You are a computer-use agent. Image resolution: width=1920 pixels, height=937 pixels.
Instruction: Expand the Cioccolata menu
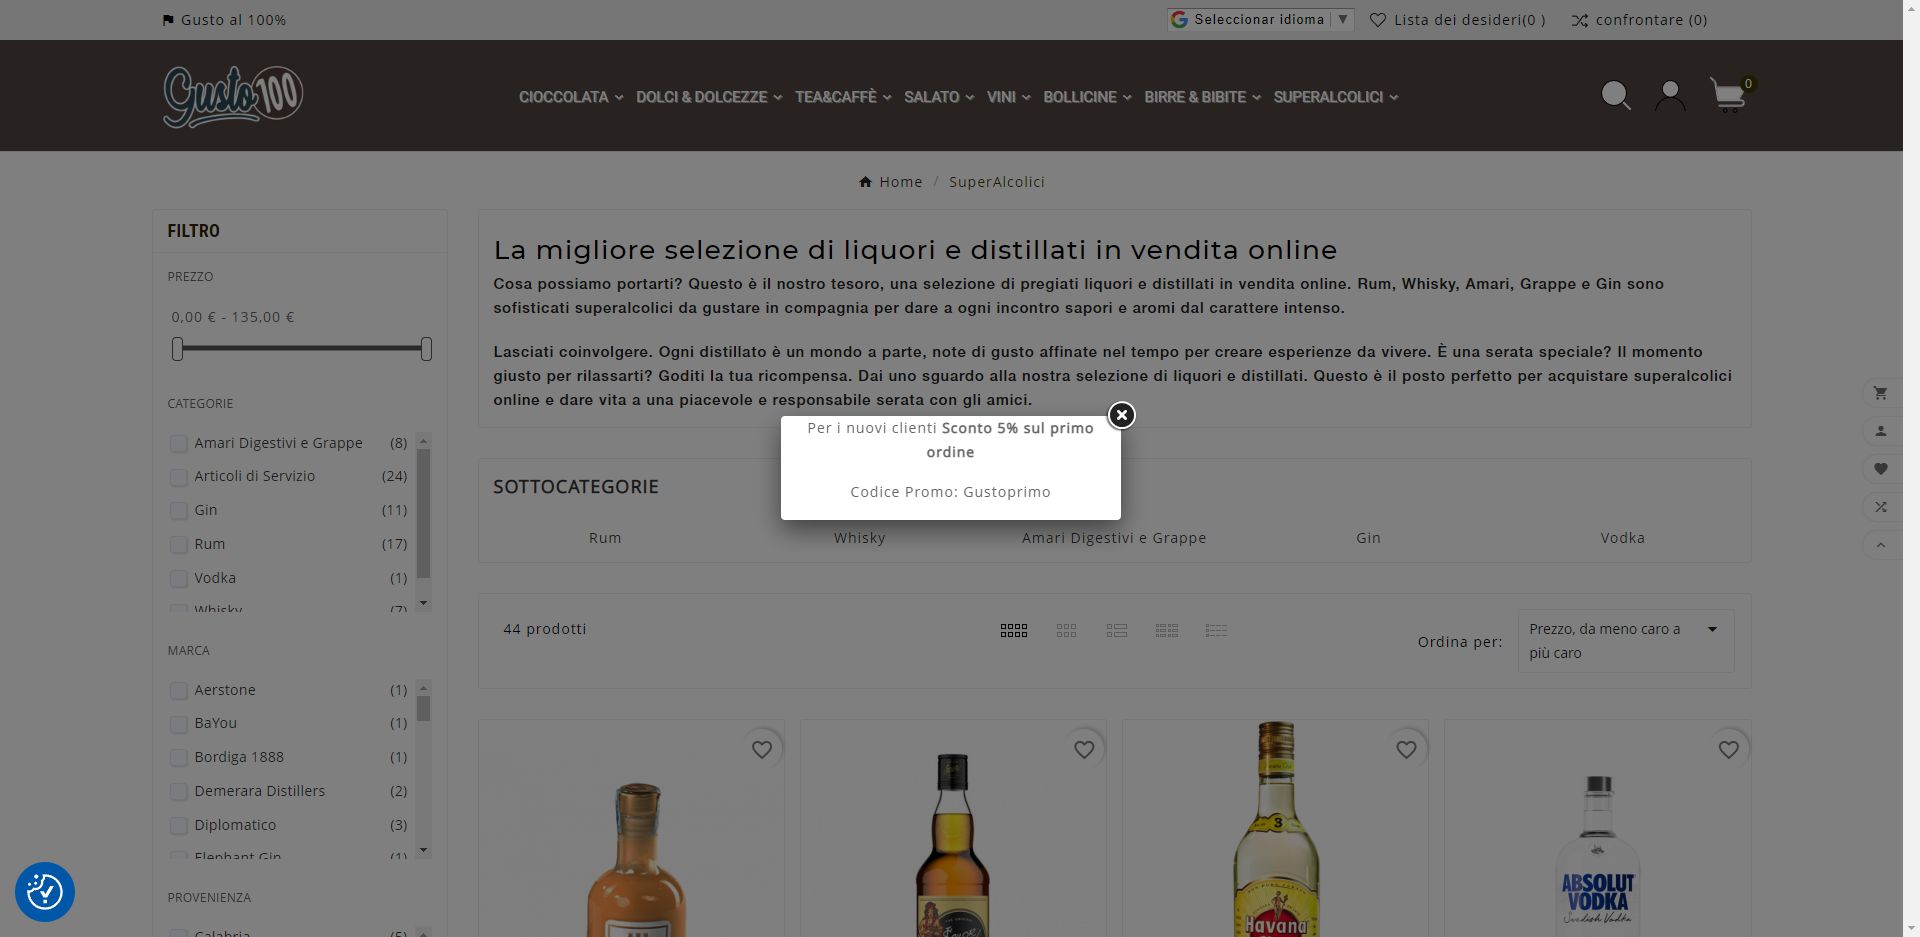(571, 97)
